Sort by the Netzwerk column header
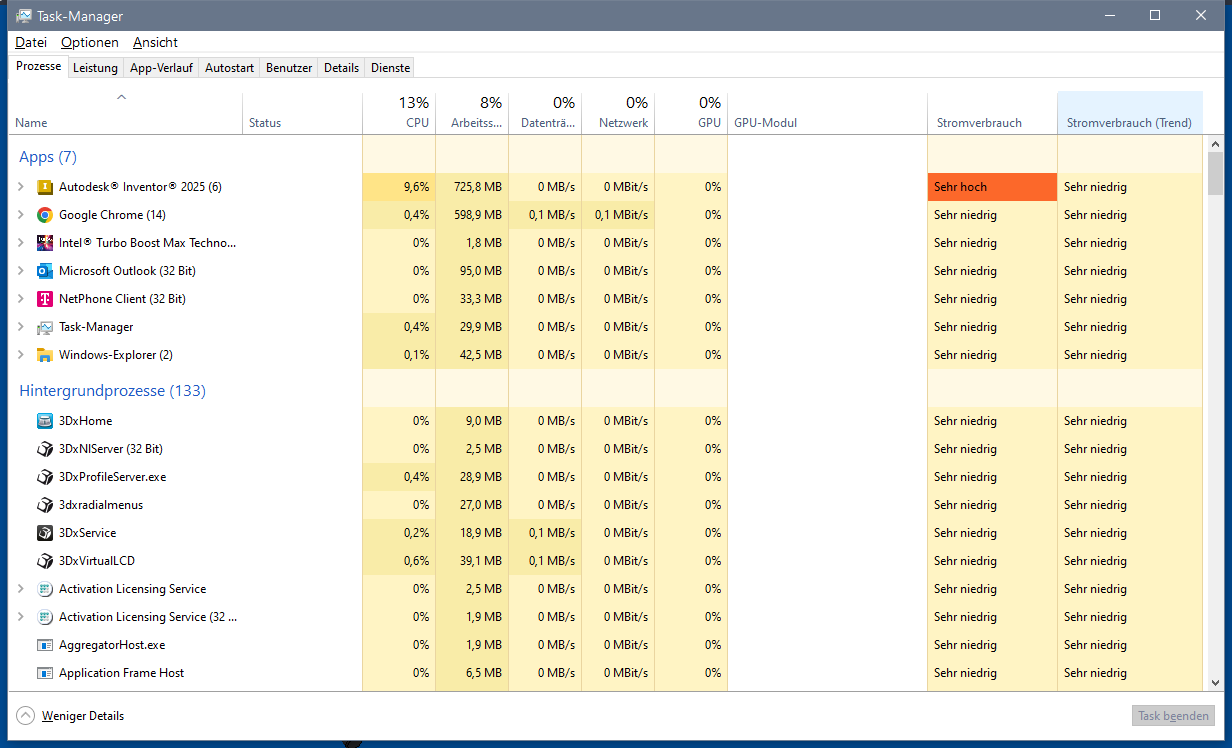The image size is (1232, 748). click(x=618, y=113)
